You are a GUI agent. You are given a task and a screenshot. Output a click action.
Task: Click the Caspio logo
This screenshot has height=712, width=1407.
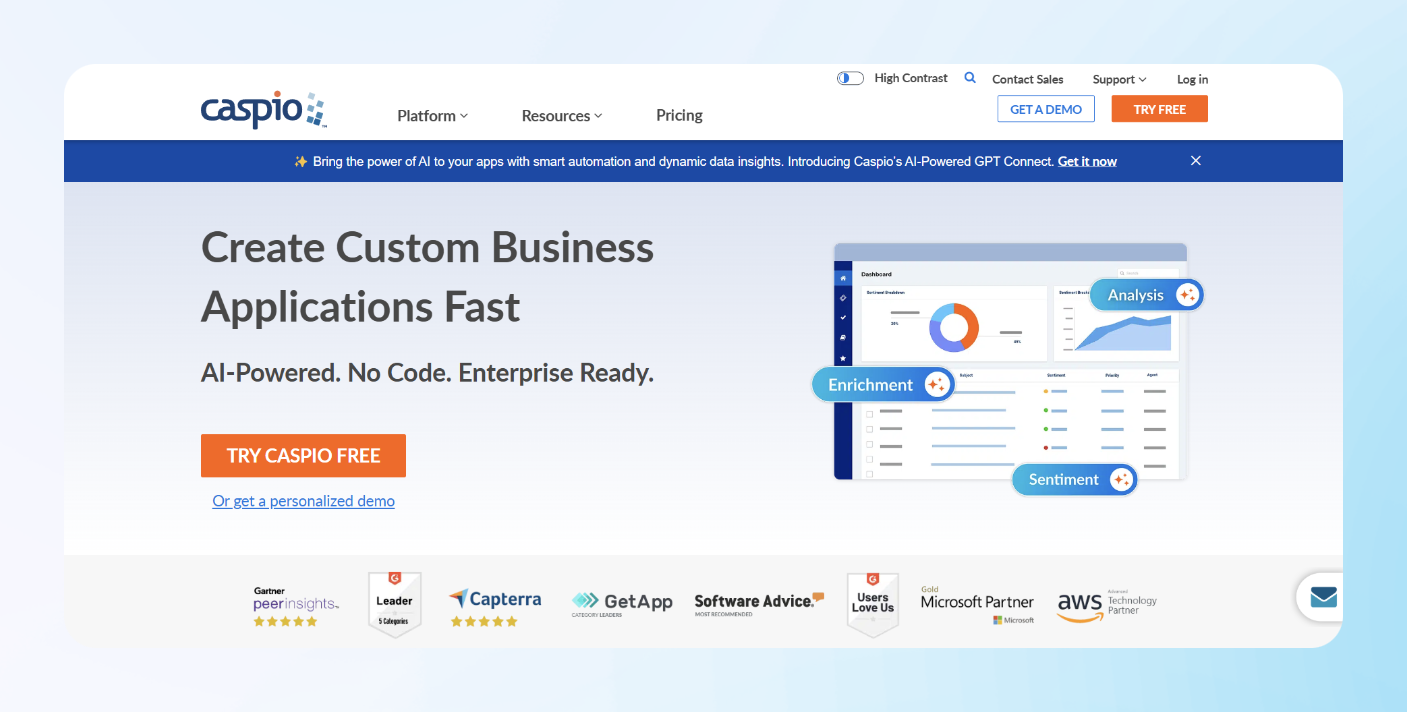click(264, 109)
